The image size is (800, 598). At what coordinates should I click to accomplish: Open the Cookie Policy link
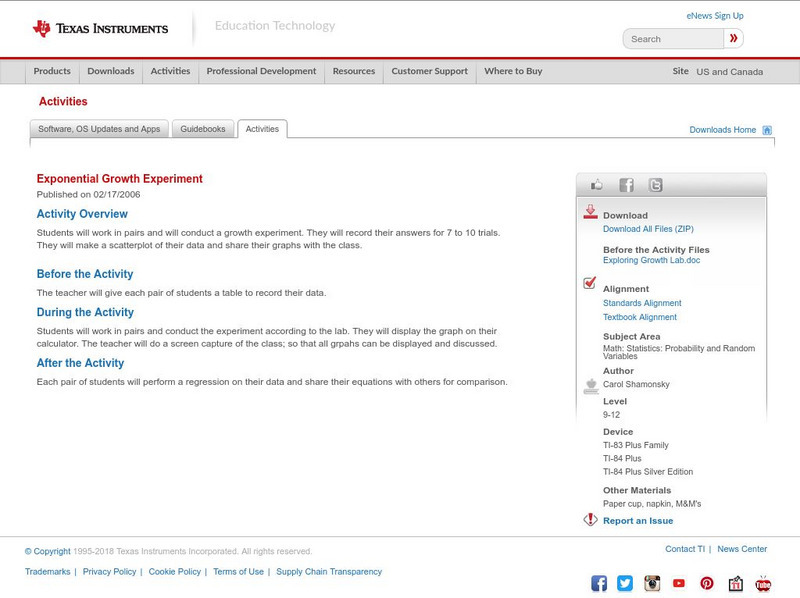tap(174, 572)
